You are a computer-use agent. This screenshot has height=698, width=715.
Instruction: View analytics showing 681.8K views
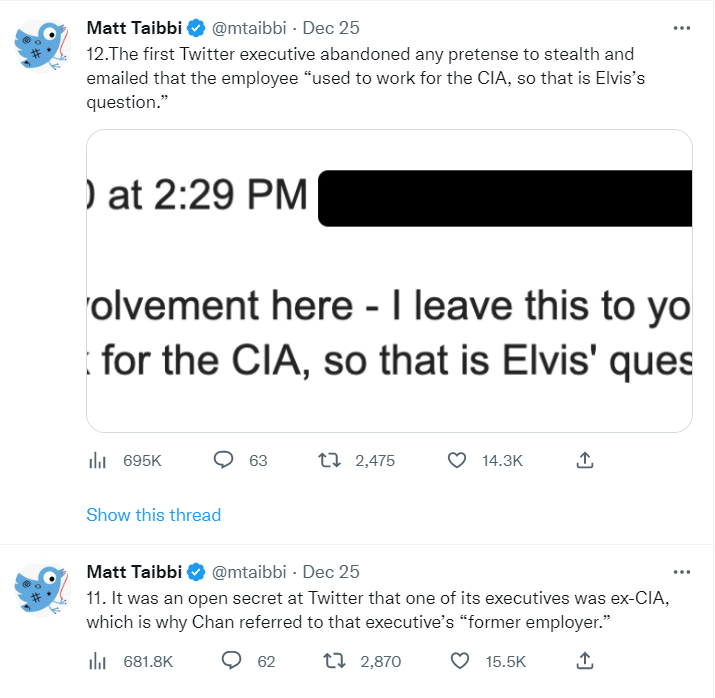click(97, 661)
